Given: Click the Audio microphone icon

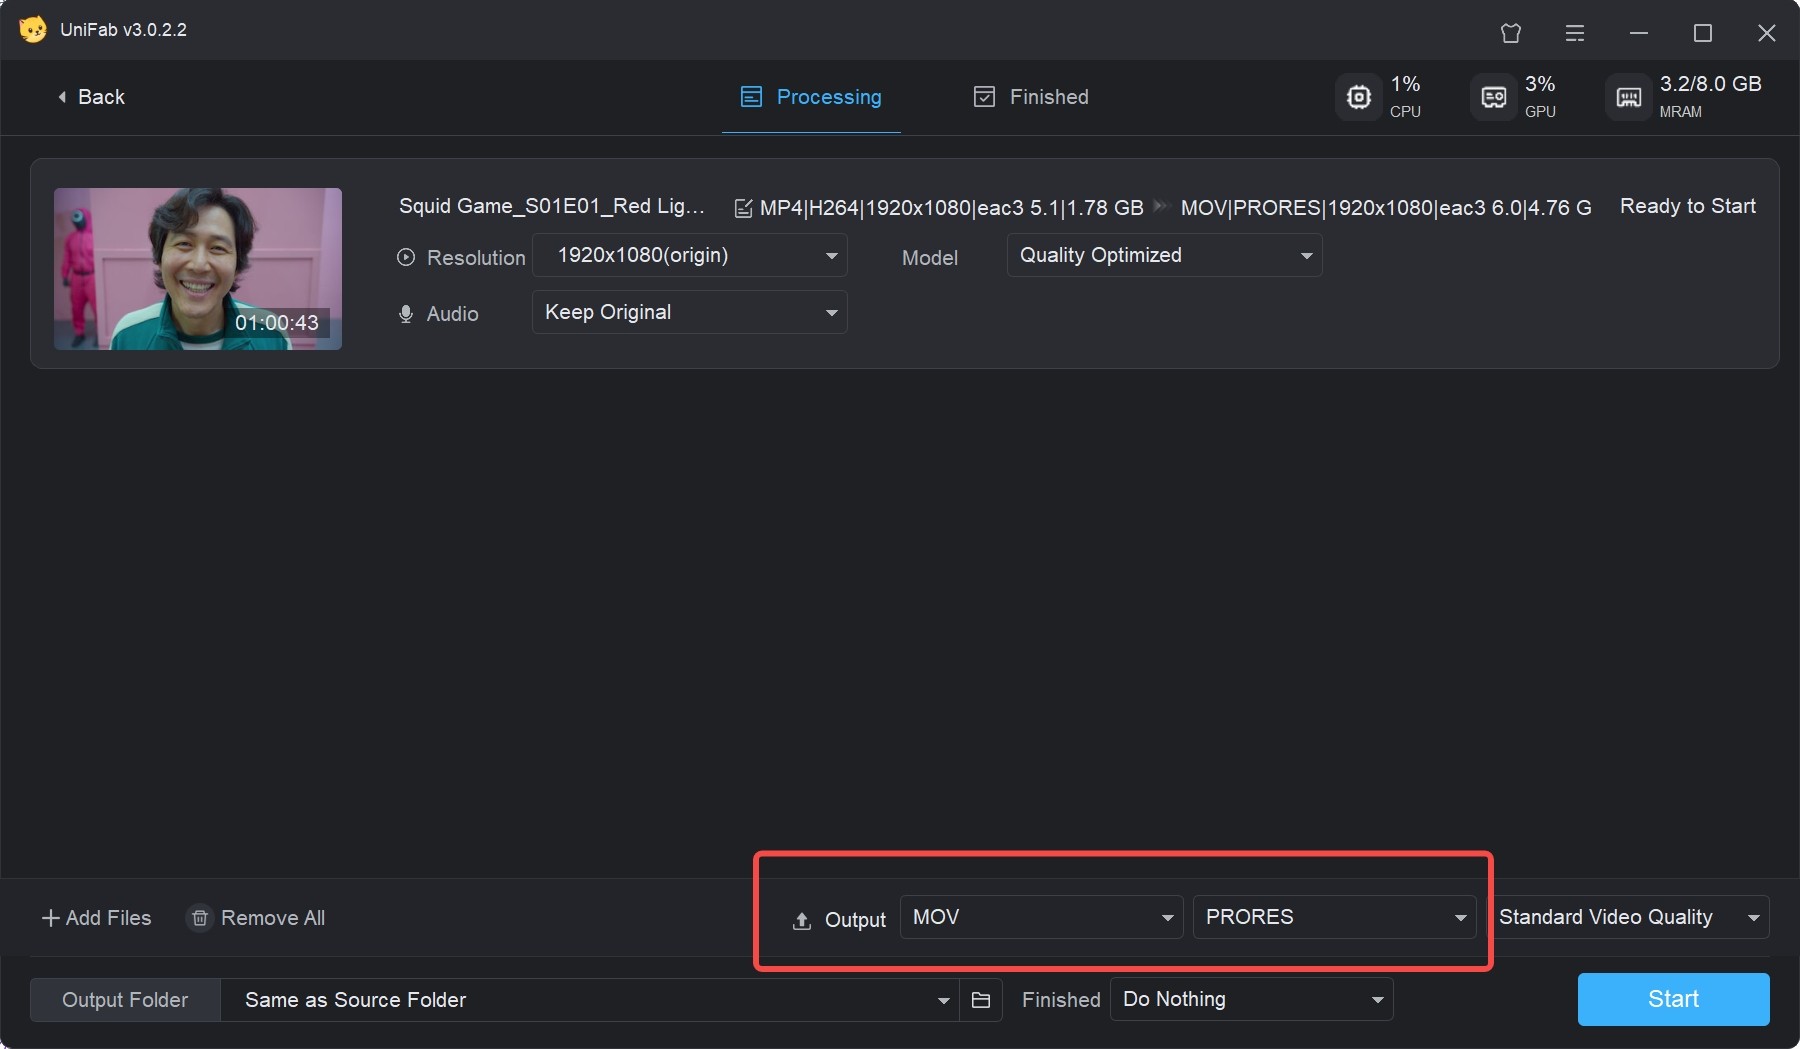Looking at the screenshot, I should click(x=406, y=314).
